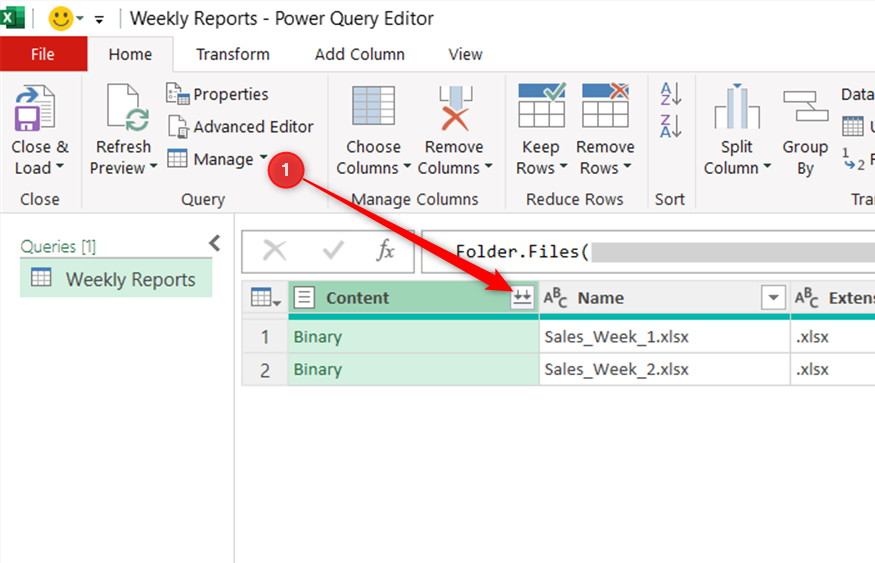Click the Excel application icon
875x563 pixels.
coord(12,18)
